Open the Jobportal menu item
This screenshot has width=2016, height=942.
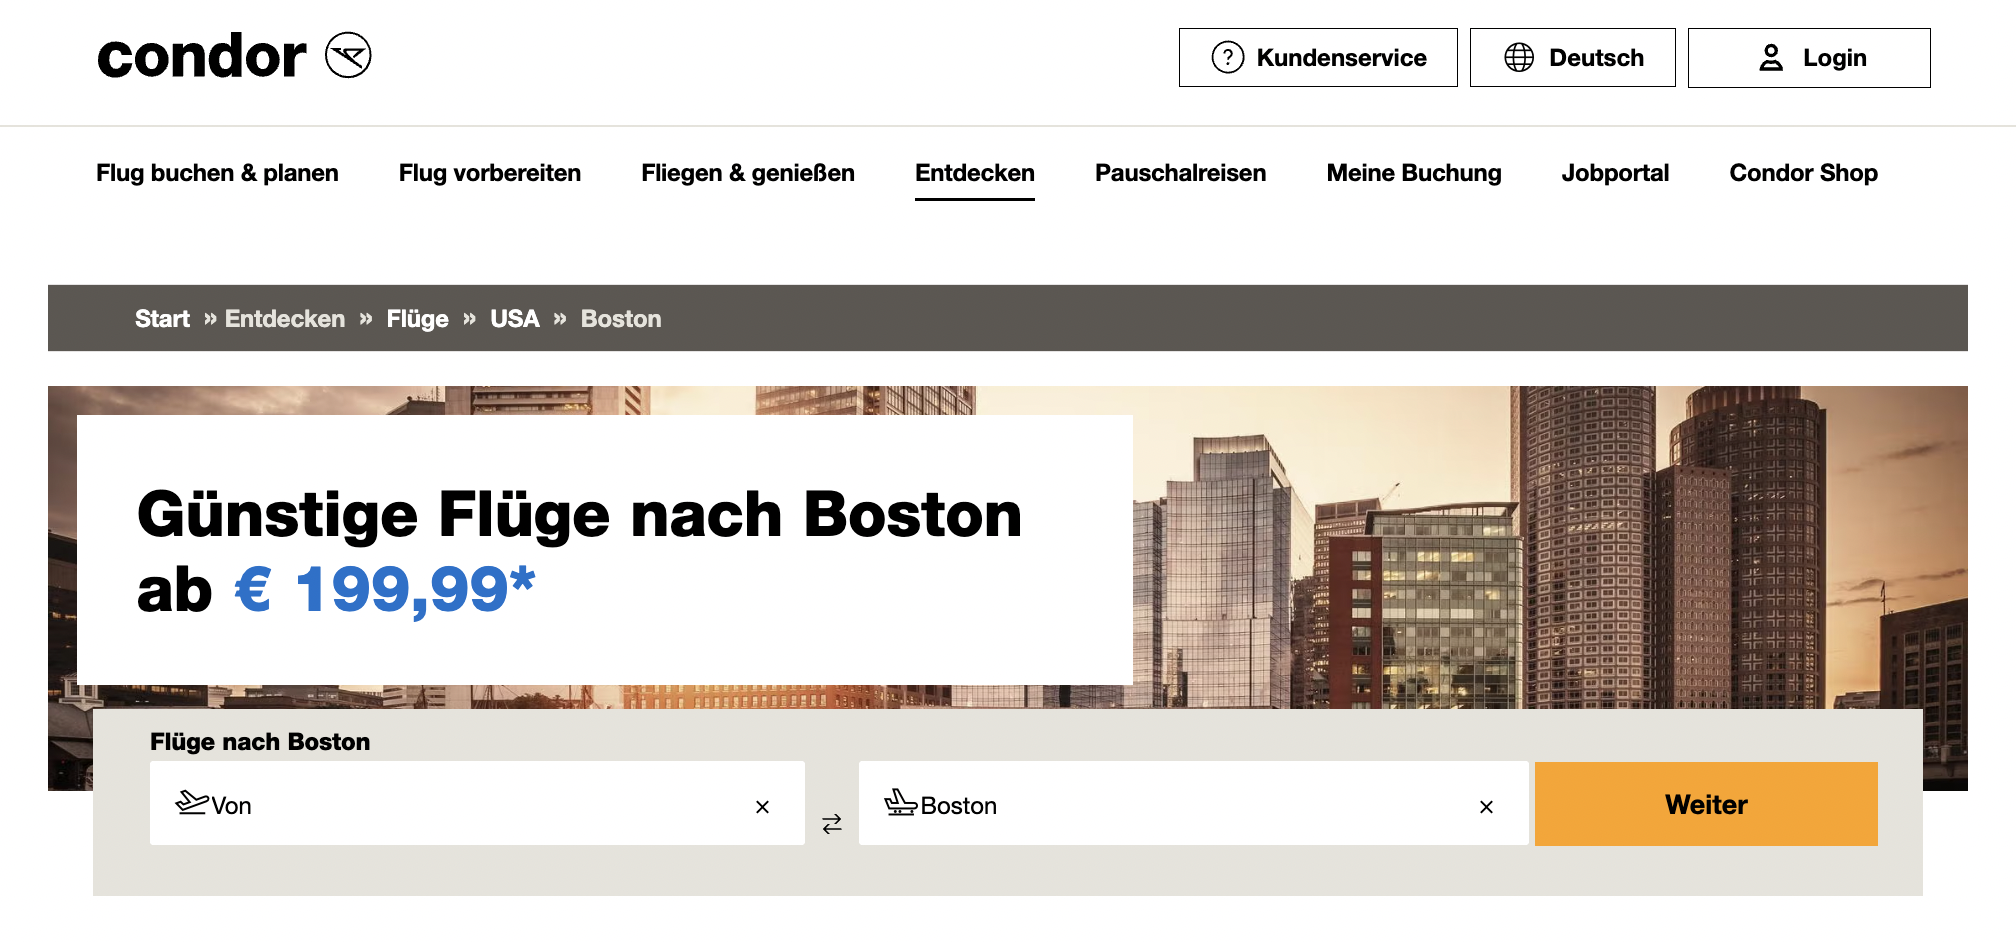click(1615, 173)
